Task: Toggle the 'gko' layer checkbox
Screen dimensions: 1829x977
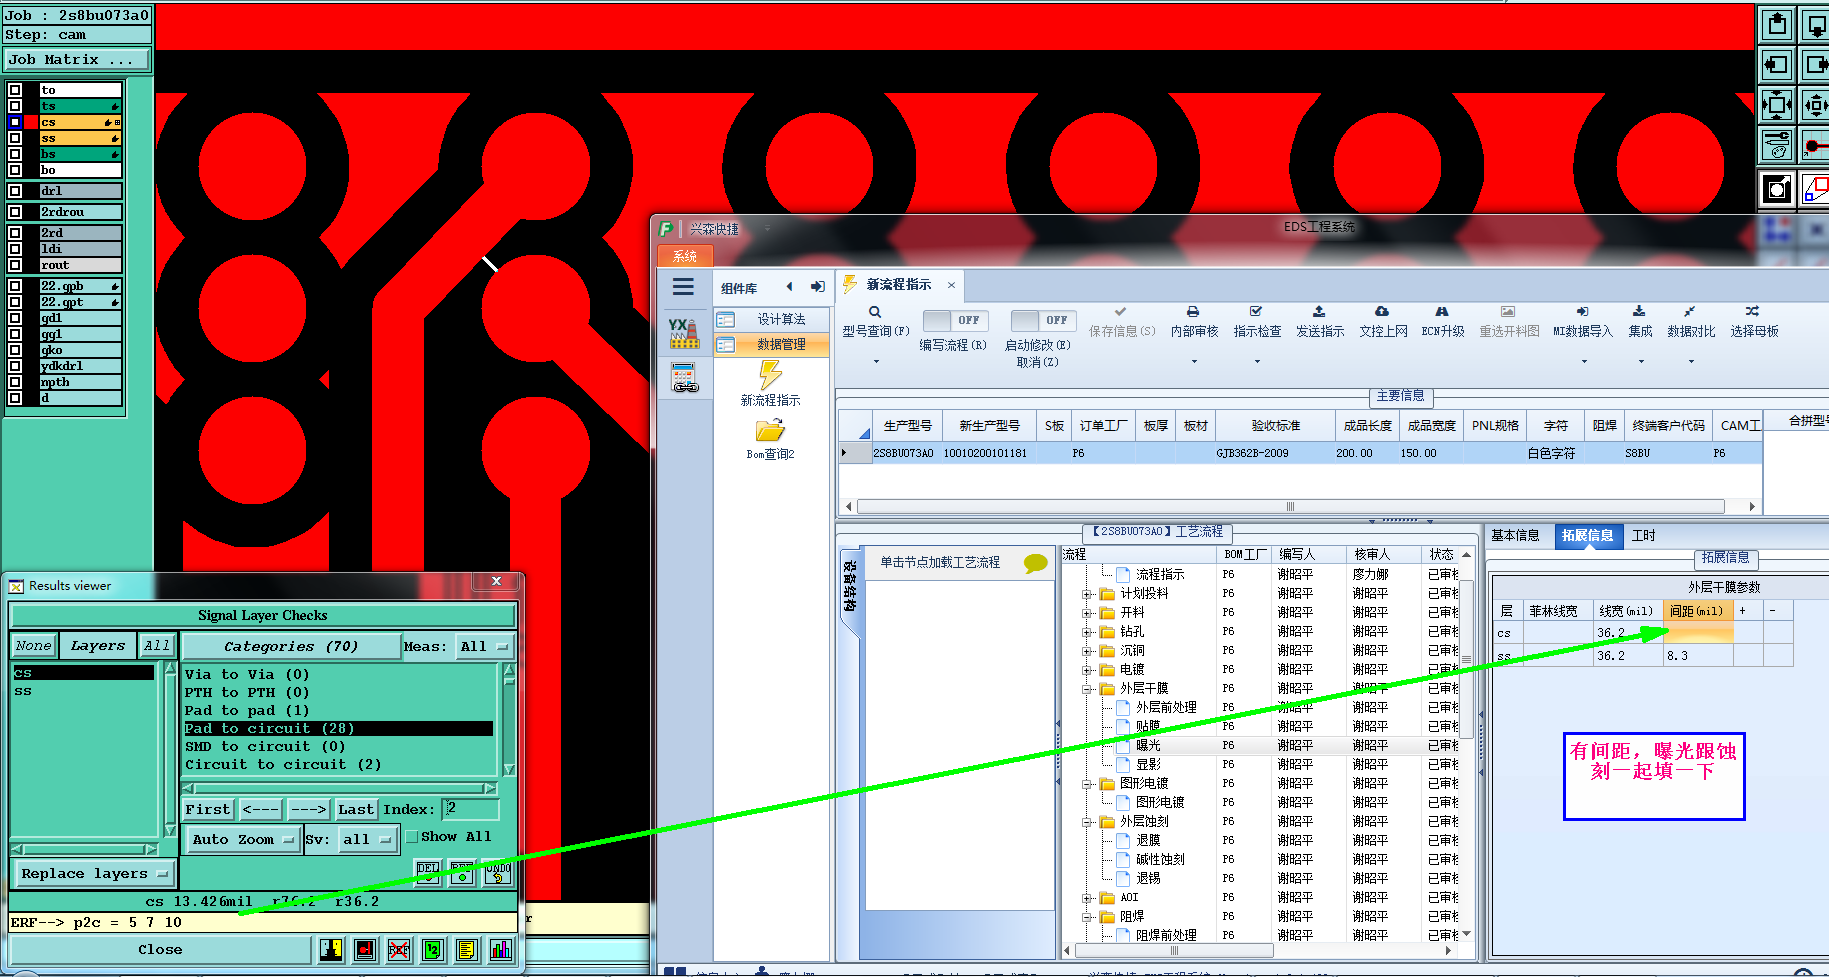Action: tap(15, 350)
